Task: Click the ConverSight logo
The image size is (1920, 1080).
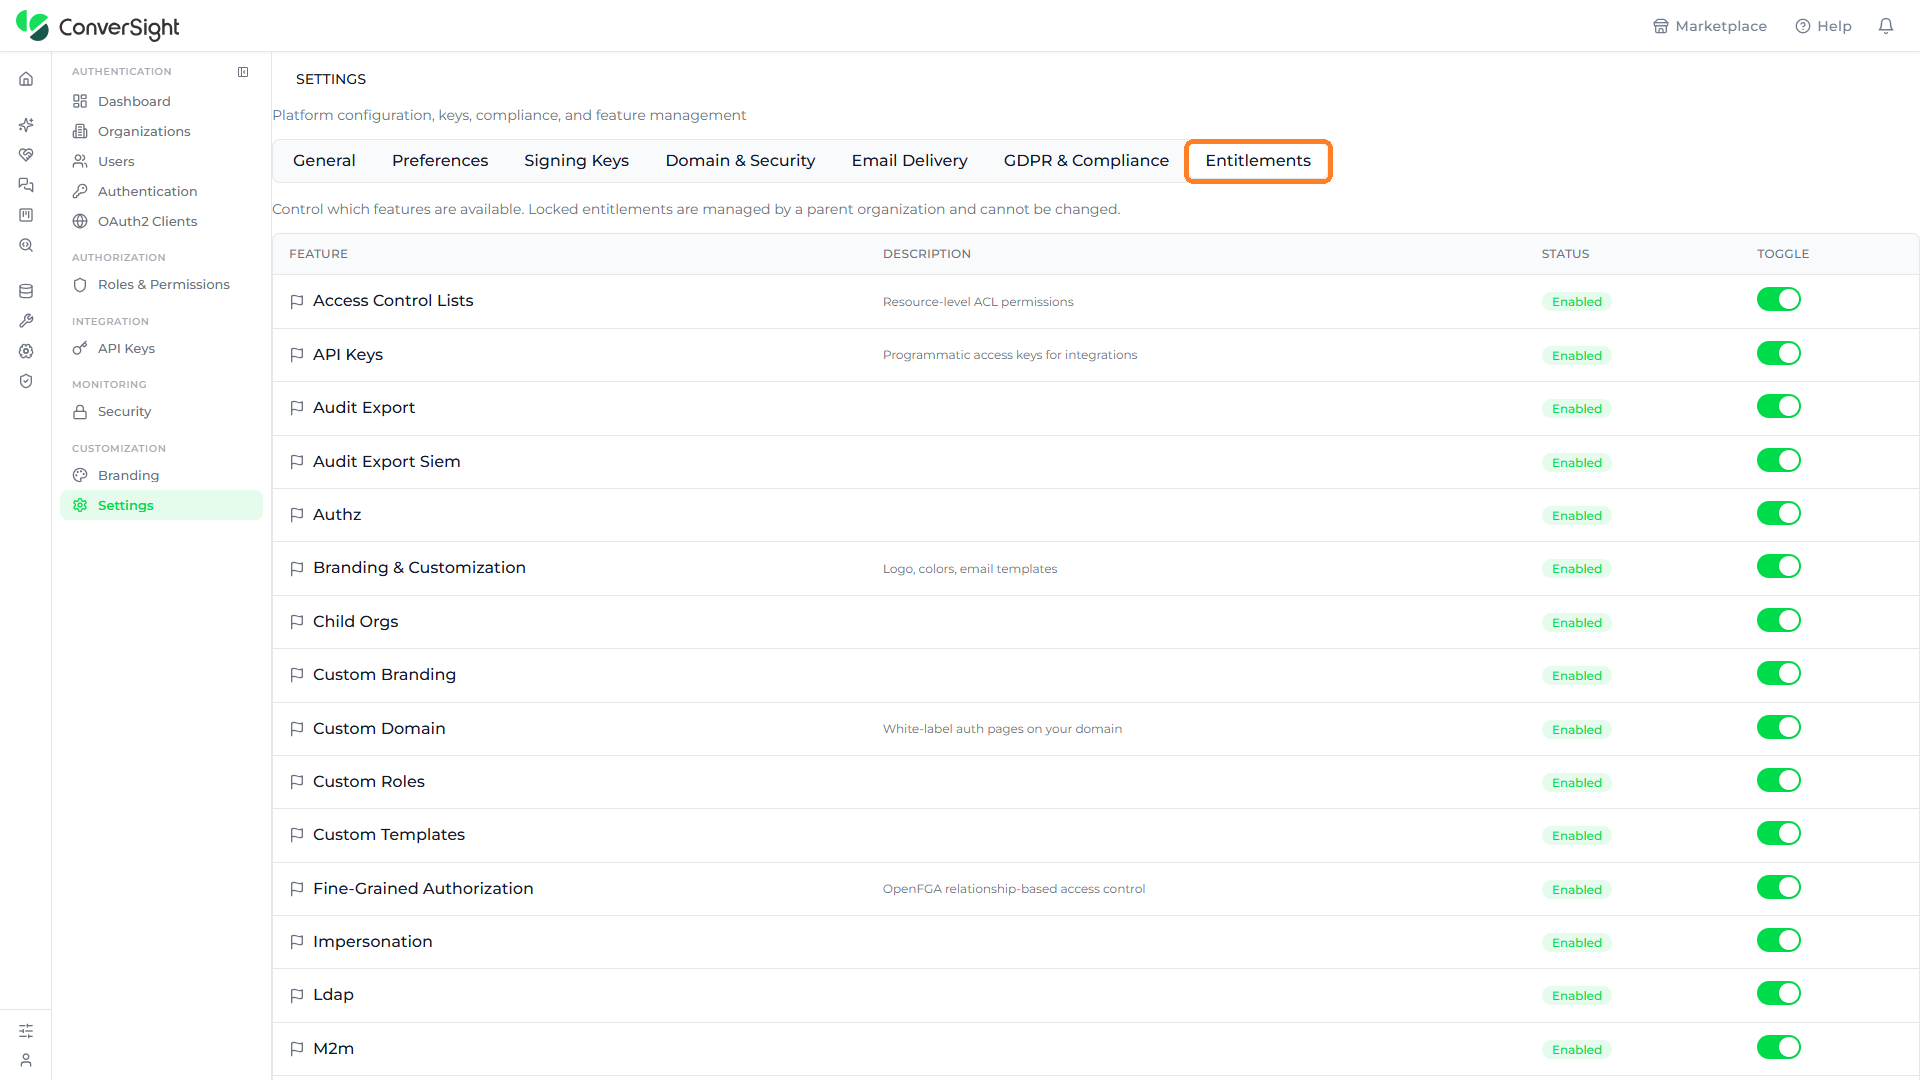Action: 98,26
